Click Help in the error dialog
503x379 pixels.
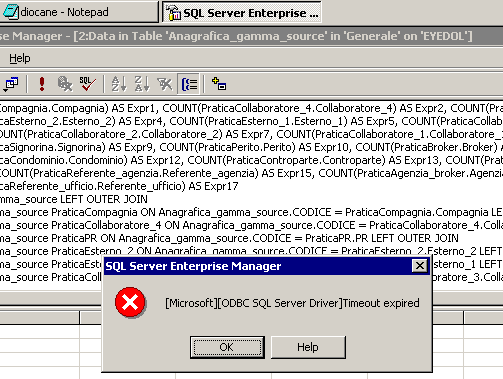pos(308,347)
